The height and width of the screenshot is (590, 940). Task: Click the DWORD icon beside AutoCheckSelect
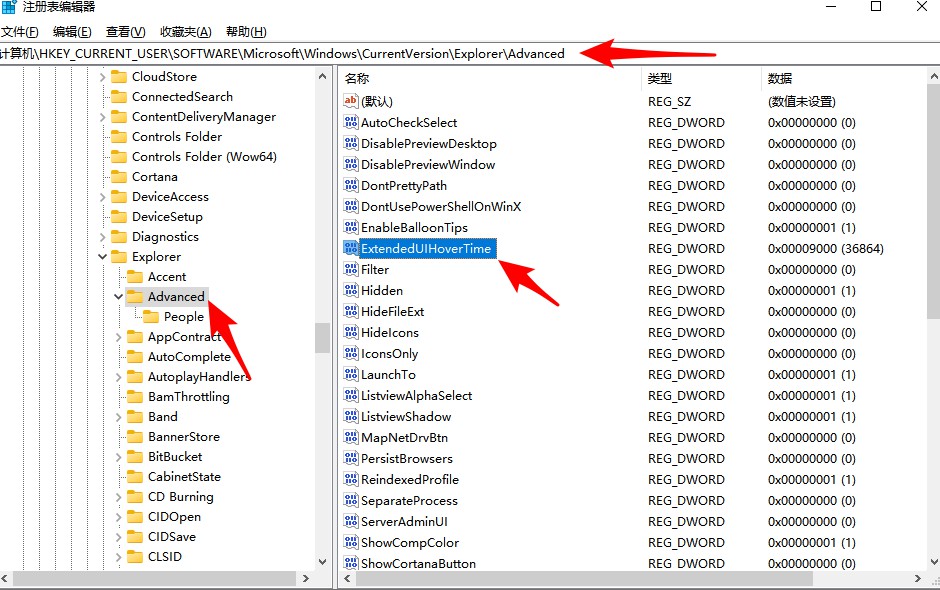[351, 122]
